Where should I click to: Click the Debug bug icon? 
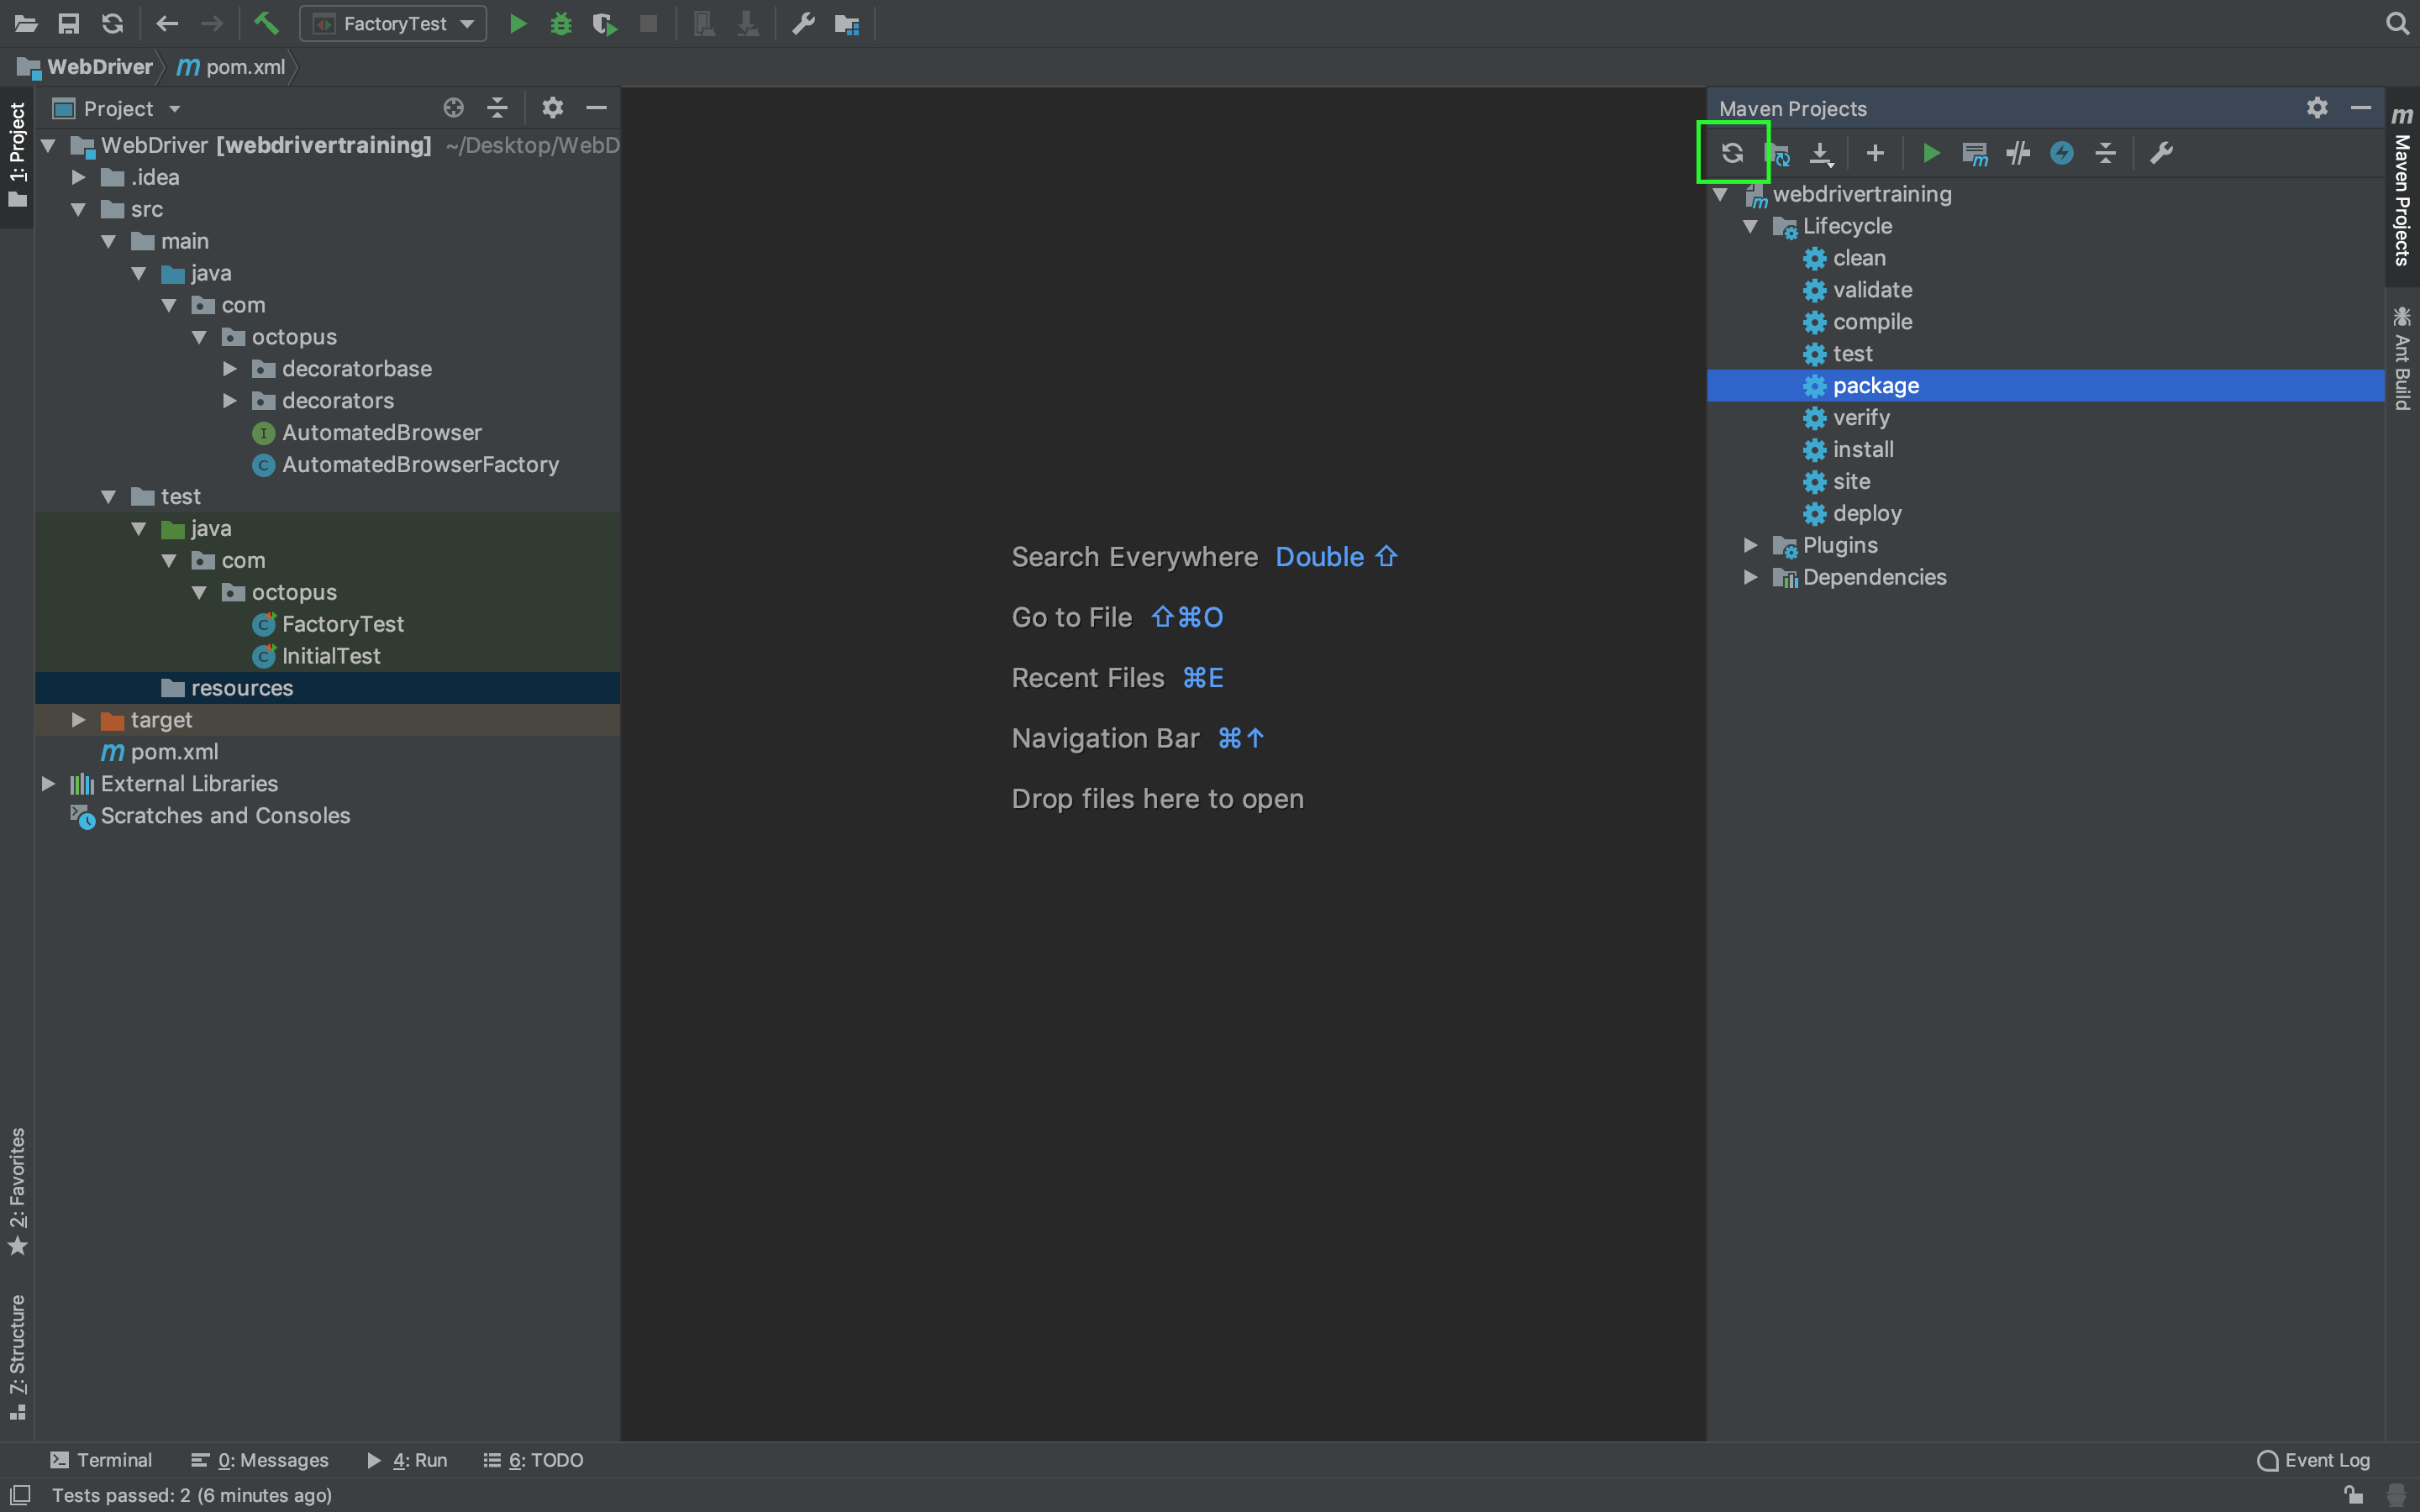coord(561,23)
